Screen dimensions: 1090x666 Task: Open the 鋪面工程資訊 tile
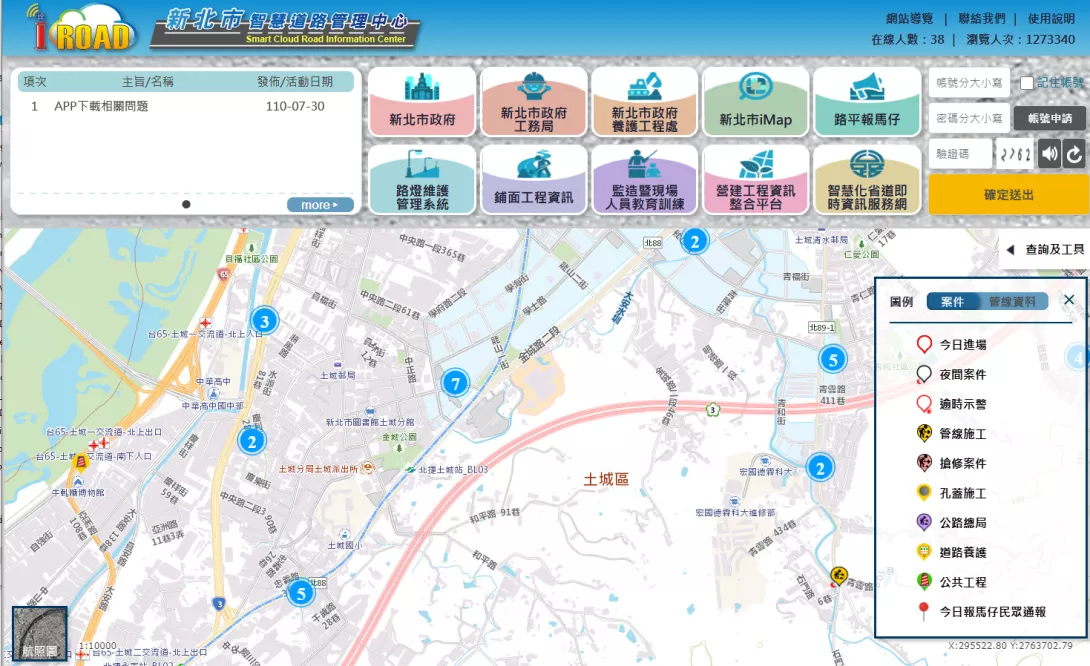[x=533, y=180]
